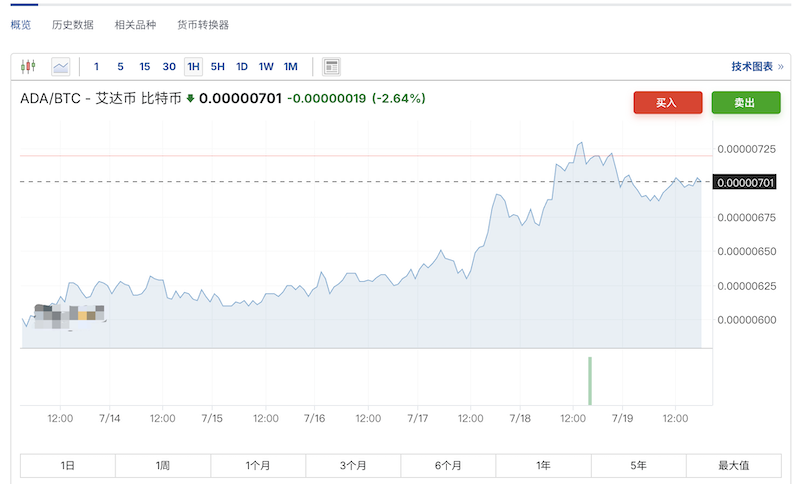
Task: Switch to candlestick chart type
Action: (28, 67)
